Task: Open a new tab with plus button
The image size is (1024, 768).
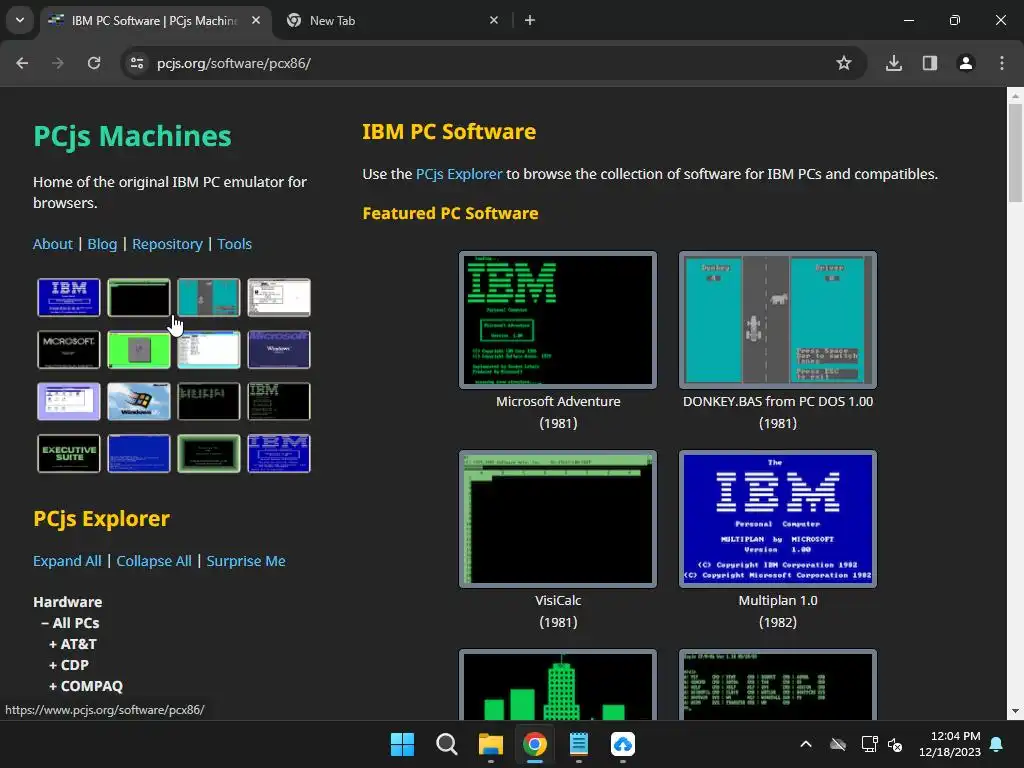Action: (x=530, y=20)
